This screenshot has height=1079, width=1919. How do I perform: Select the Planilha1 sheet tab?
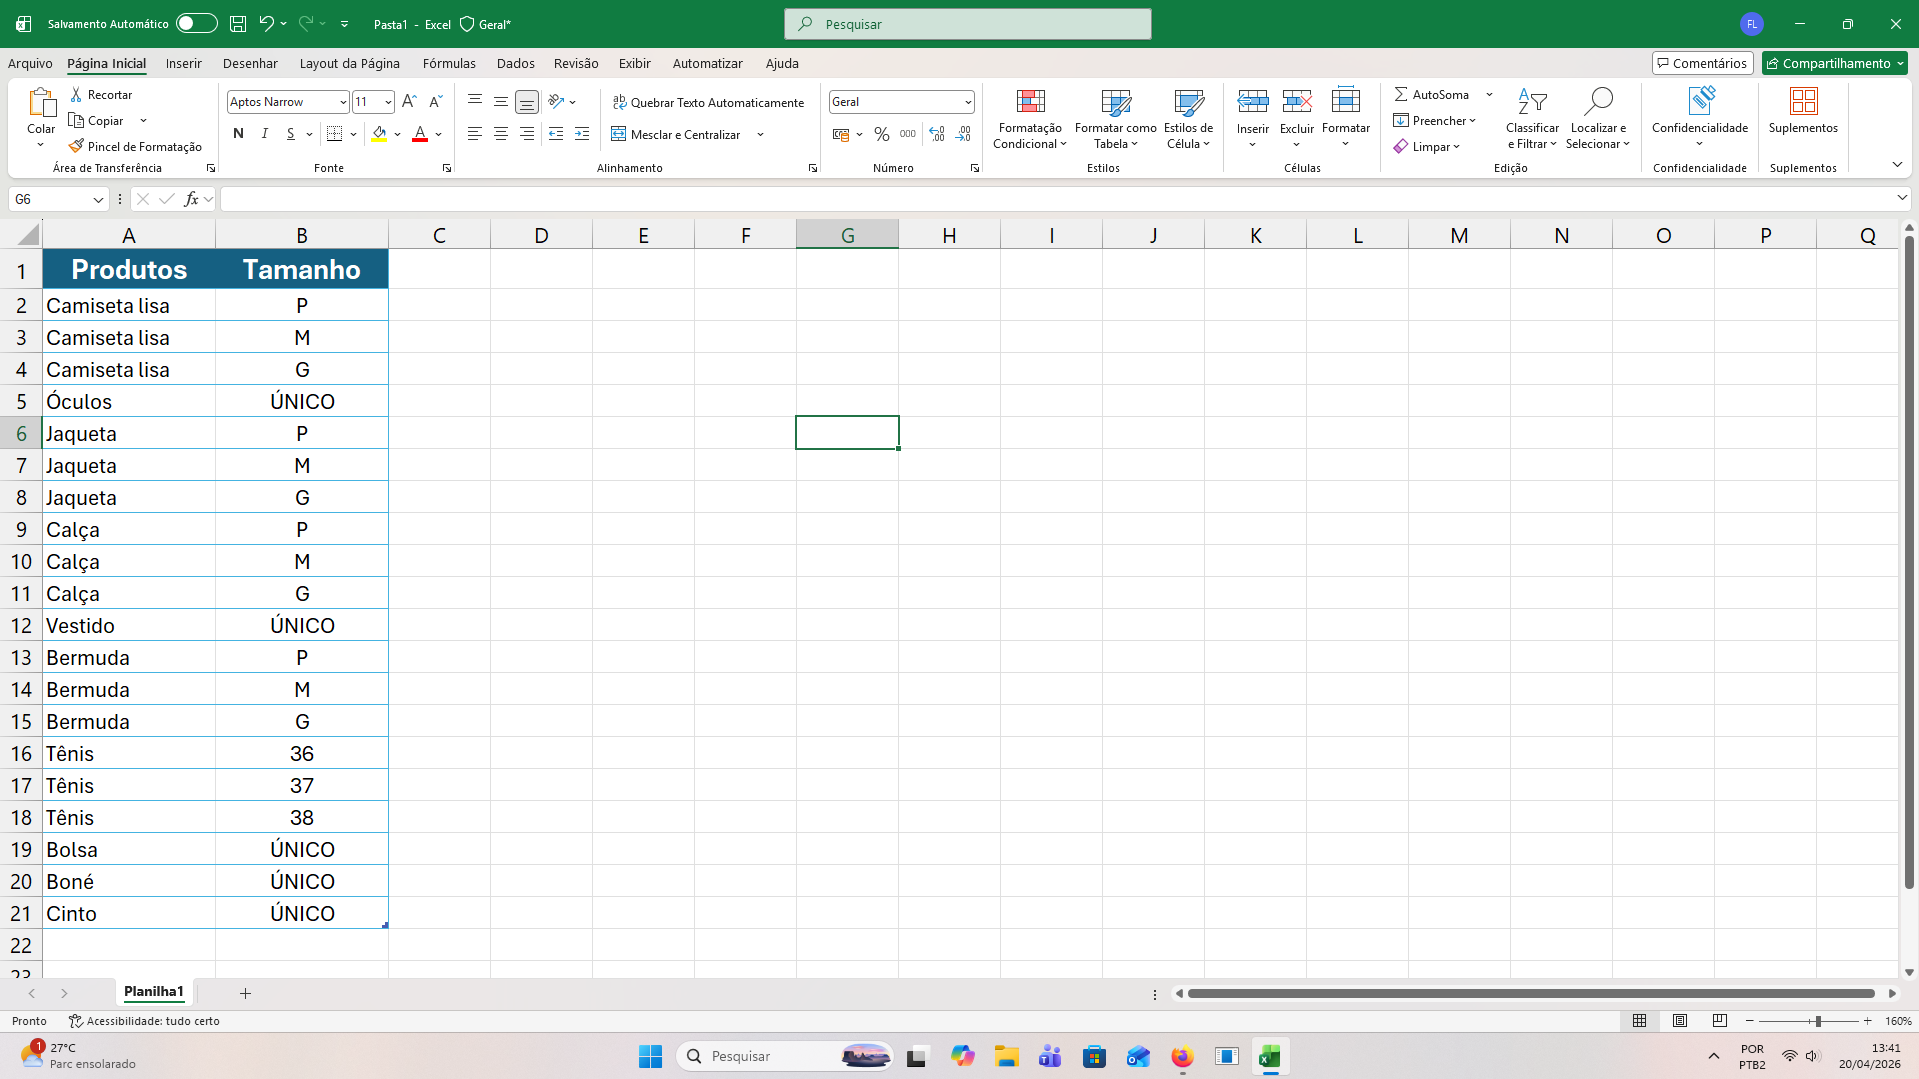(154, 992)
